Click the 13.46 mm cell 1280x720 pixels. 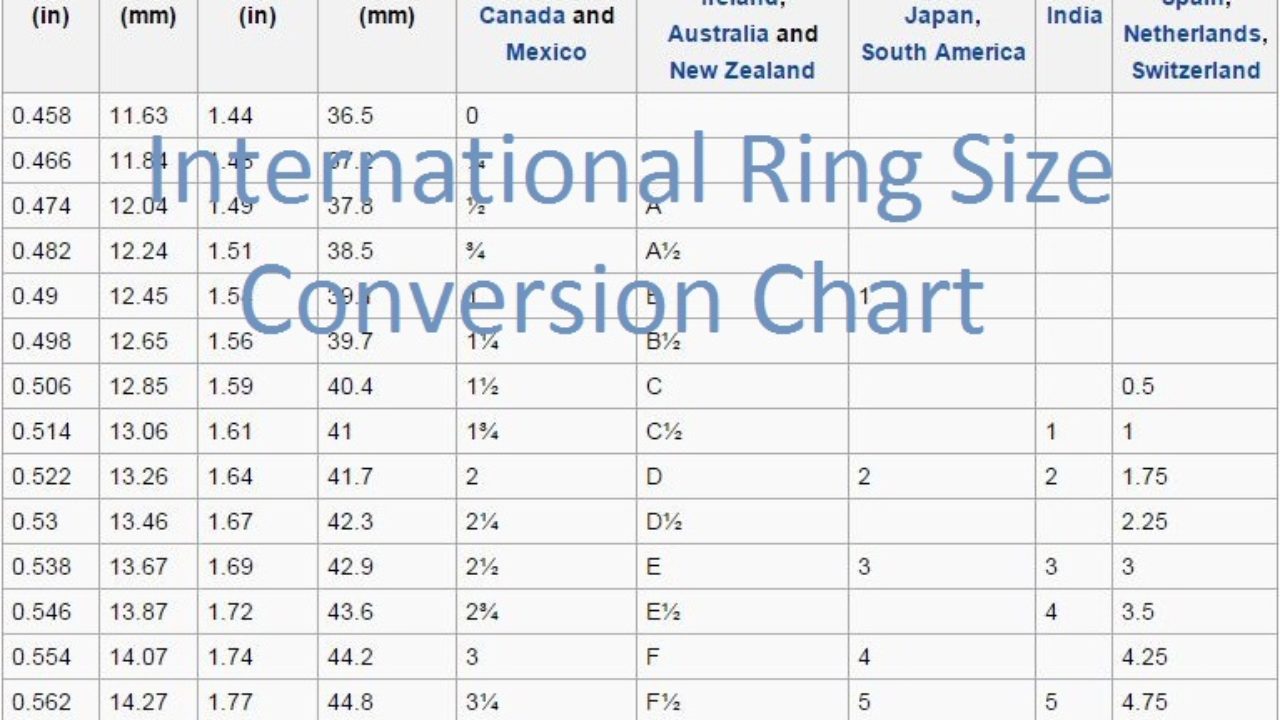click(x=148, y=522)
